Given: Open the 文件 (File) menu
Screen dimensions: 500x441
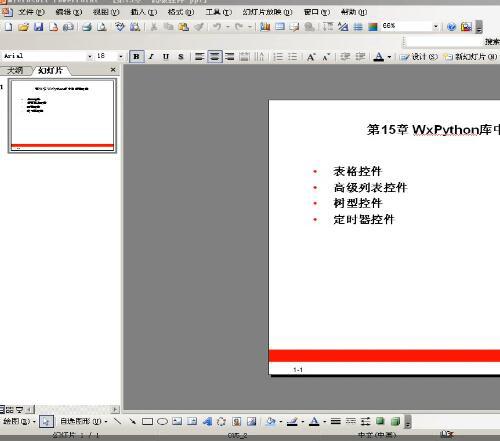Looking at the screenshot, I should (x=31, y=12).
